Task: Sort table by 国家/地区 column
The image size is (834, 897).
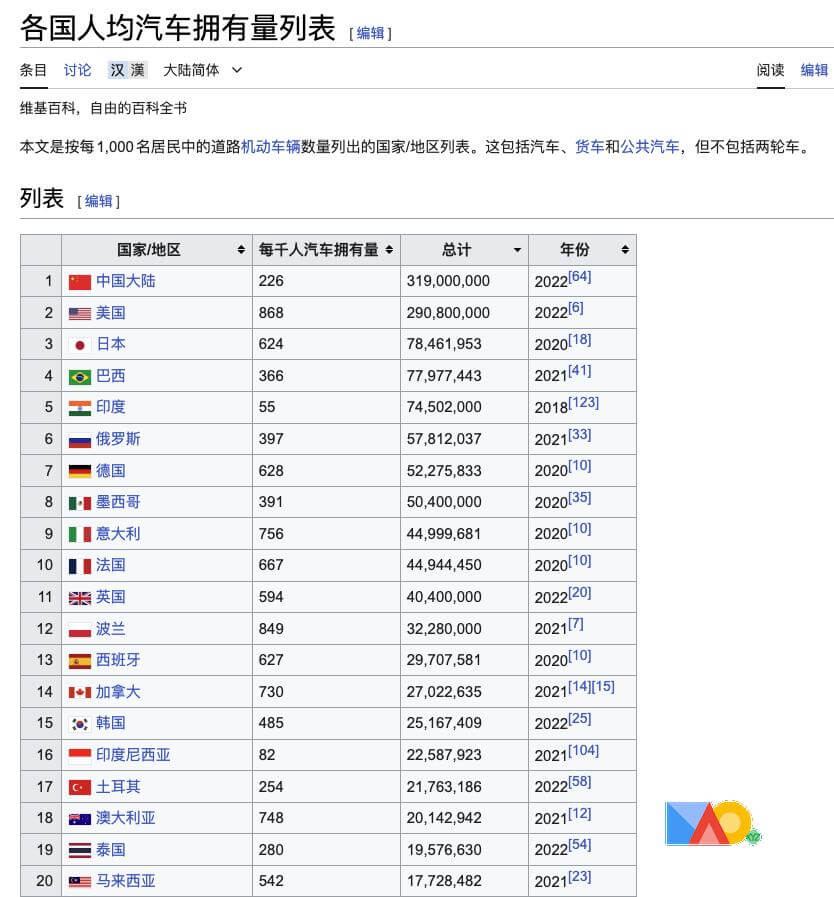Action: click(156, 250)
